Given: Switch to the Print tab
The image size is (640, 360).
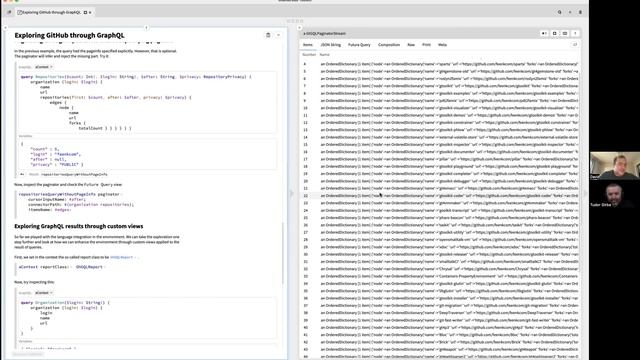Looking at the screenshot, I should coord(427,45).
